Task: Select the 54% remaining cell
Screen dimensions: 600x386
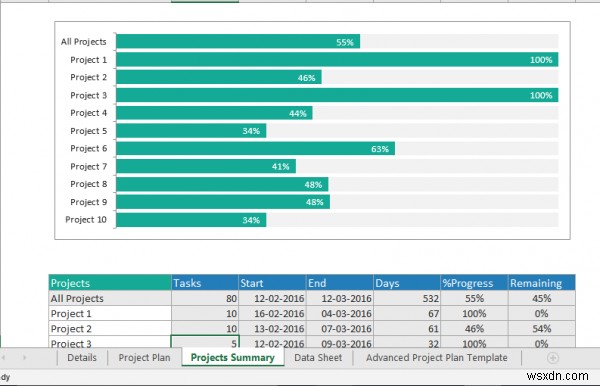Action: [541, 328]
